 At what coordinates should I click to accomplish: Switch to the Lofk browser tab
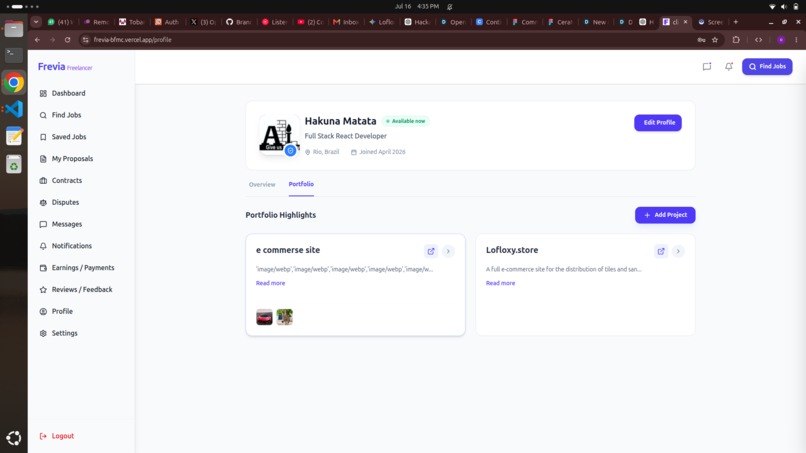(x=381, y=22)
